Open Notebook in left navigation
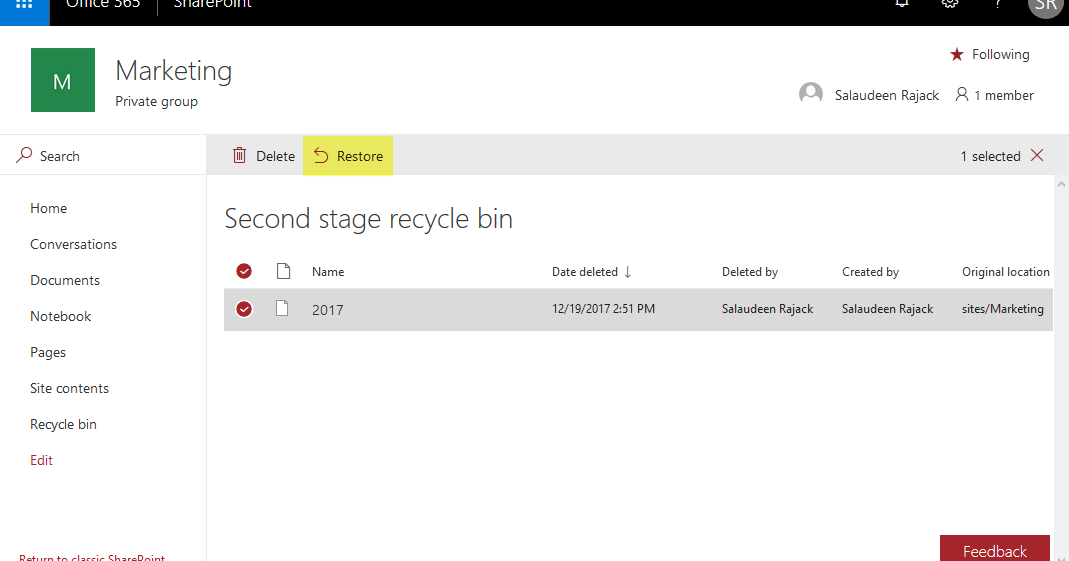The width and height of the screenshot is (1069, 561). (61, 316)
